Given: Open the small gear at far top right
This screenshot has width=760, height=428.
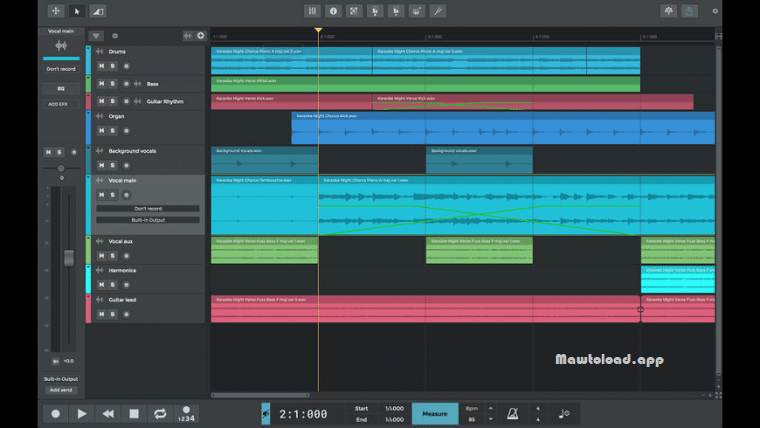Looking at the screenshot, I should pos(715,11).
